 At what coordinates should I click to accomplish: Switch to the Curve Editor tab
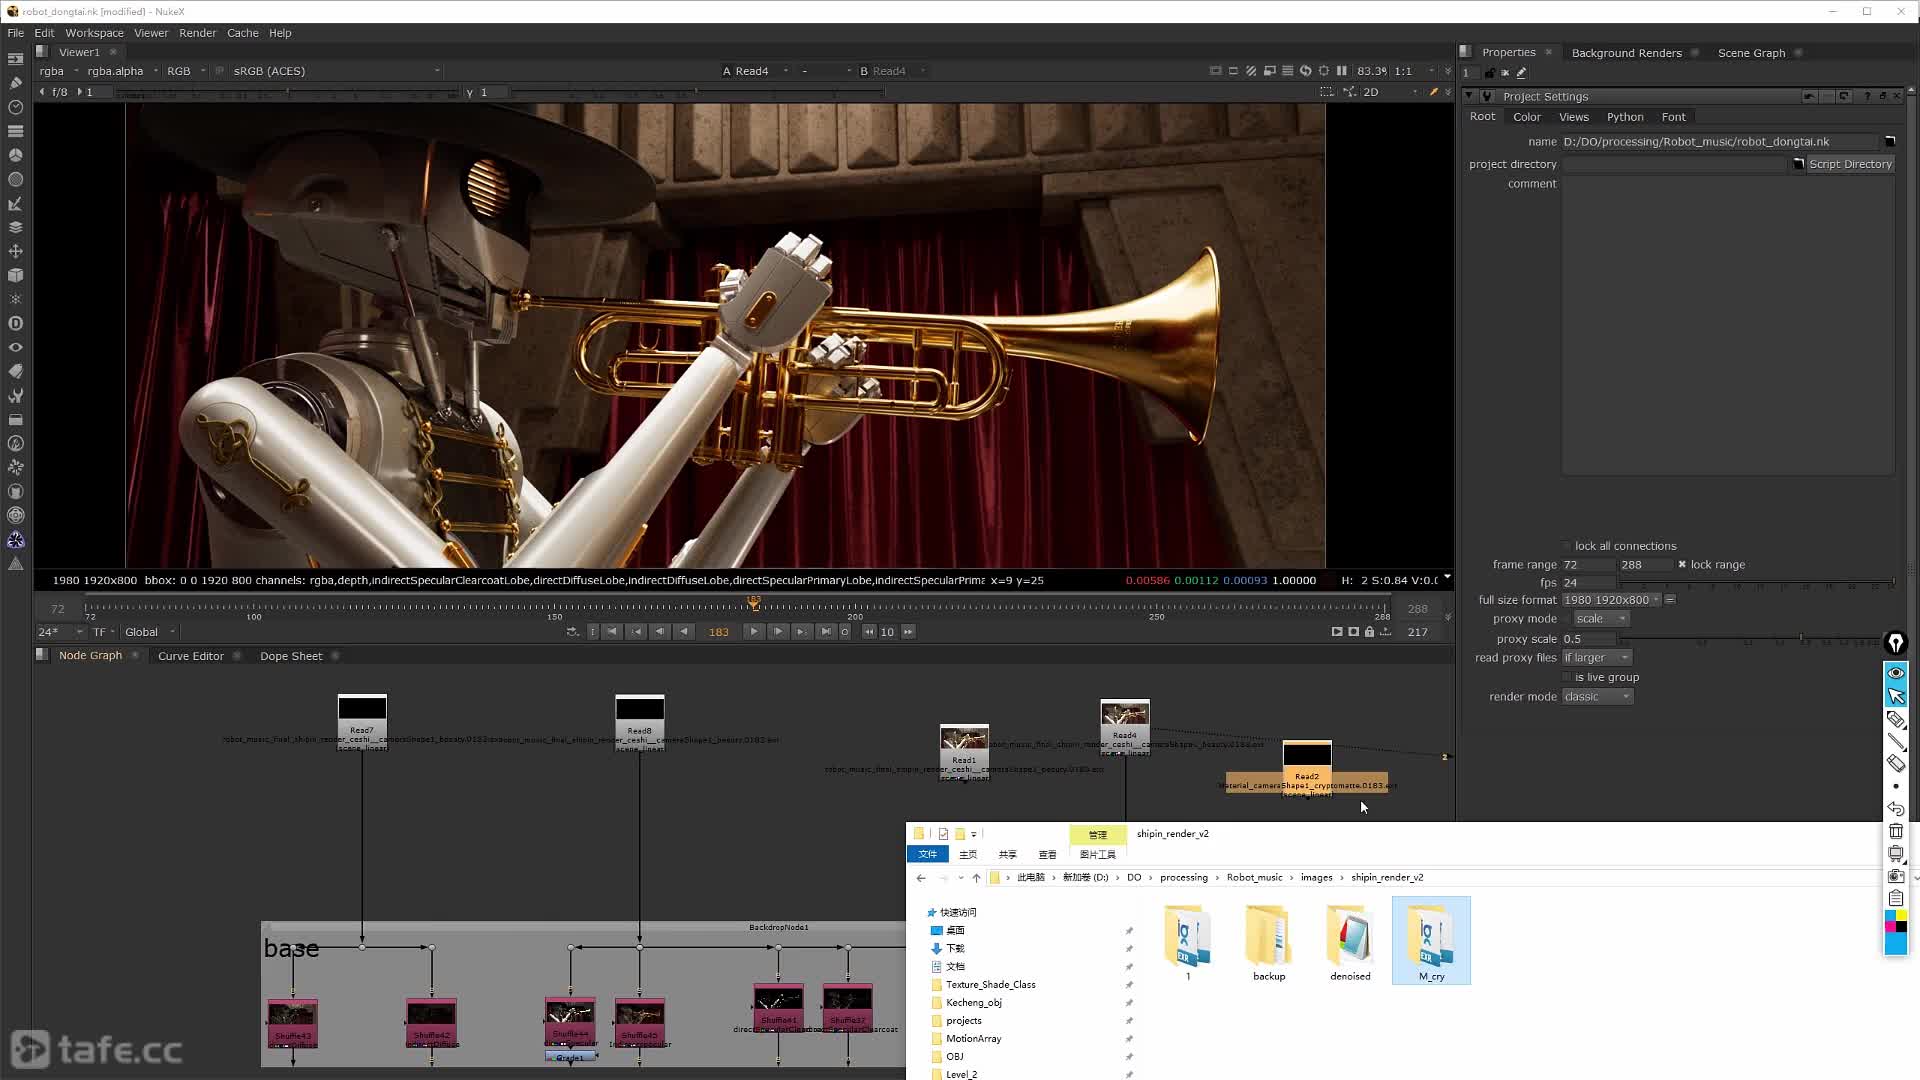coord(191,656)
